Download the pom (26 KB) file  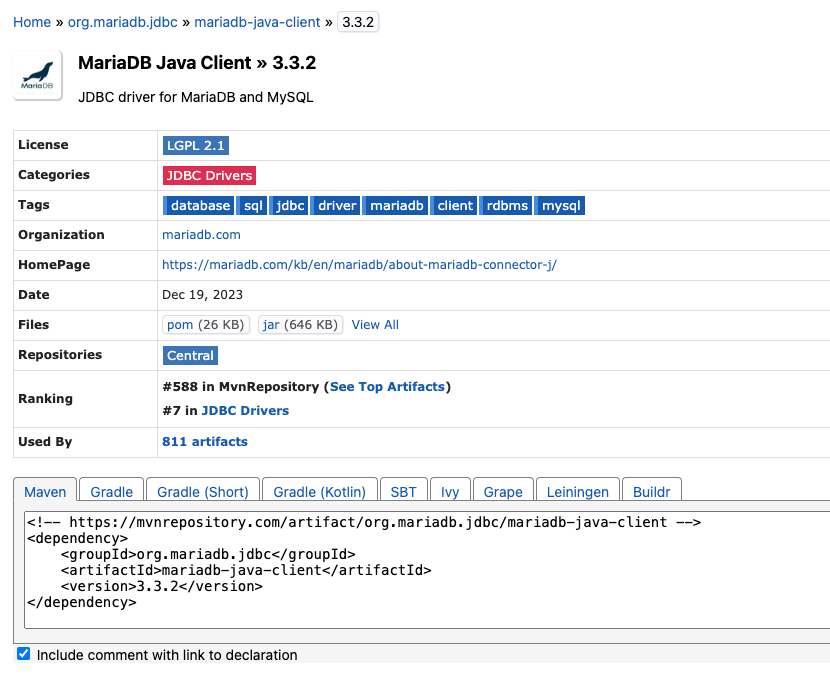click(x=206, y=325)
